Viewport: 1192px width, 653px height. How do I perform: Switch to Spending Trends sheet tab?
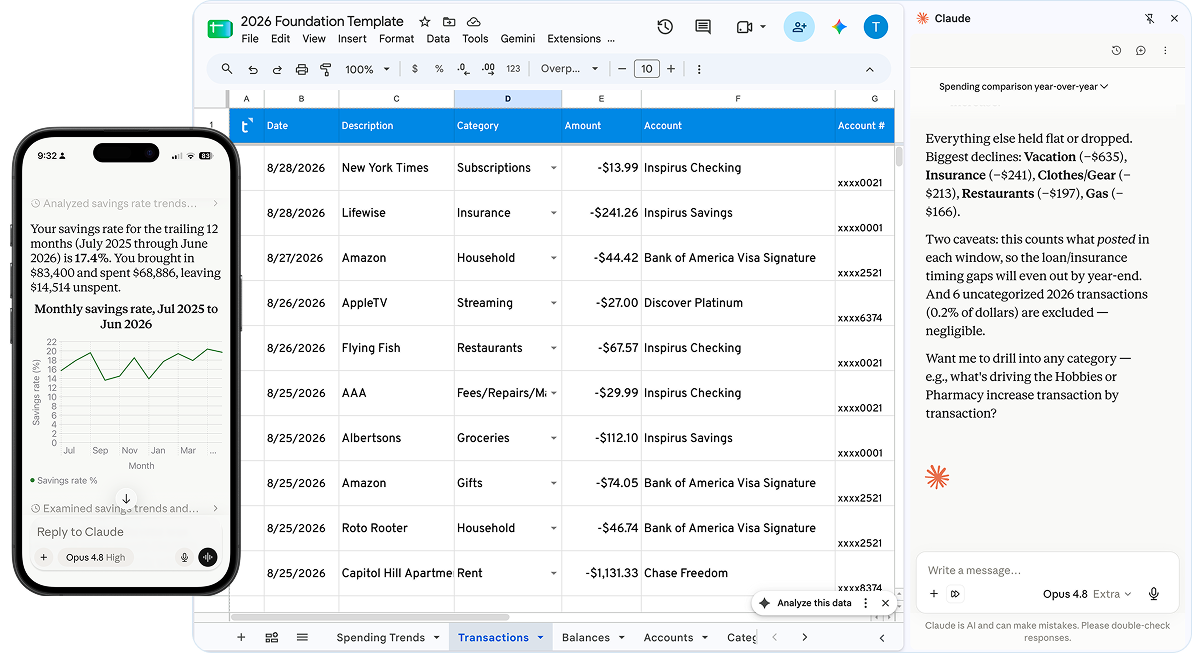click(x=388, y=637)
